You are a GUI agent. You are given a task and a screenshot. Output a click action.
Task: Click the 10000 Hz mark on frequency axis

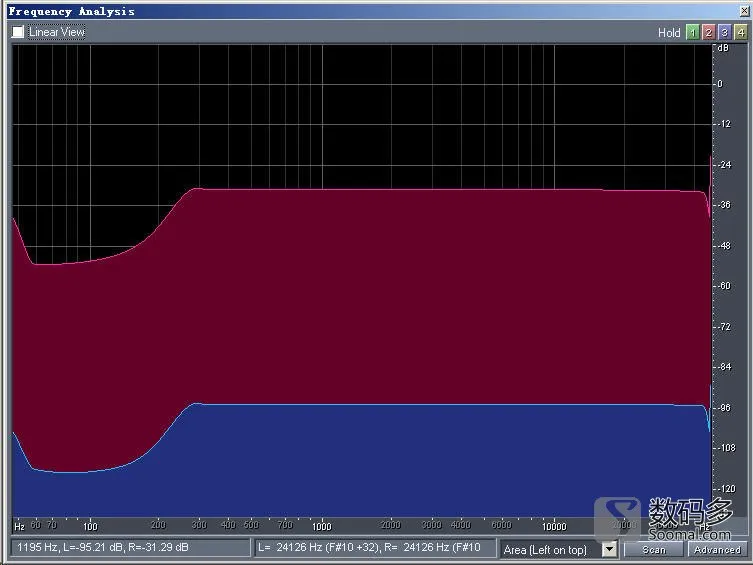point(554,526)
